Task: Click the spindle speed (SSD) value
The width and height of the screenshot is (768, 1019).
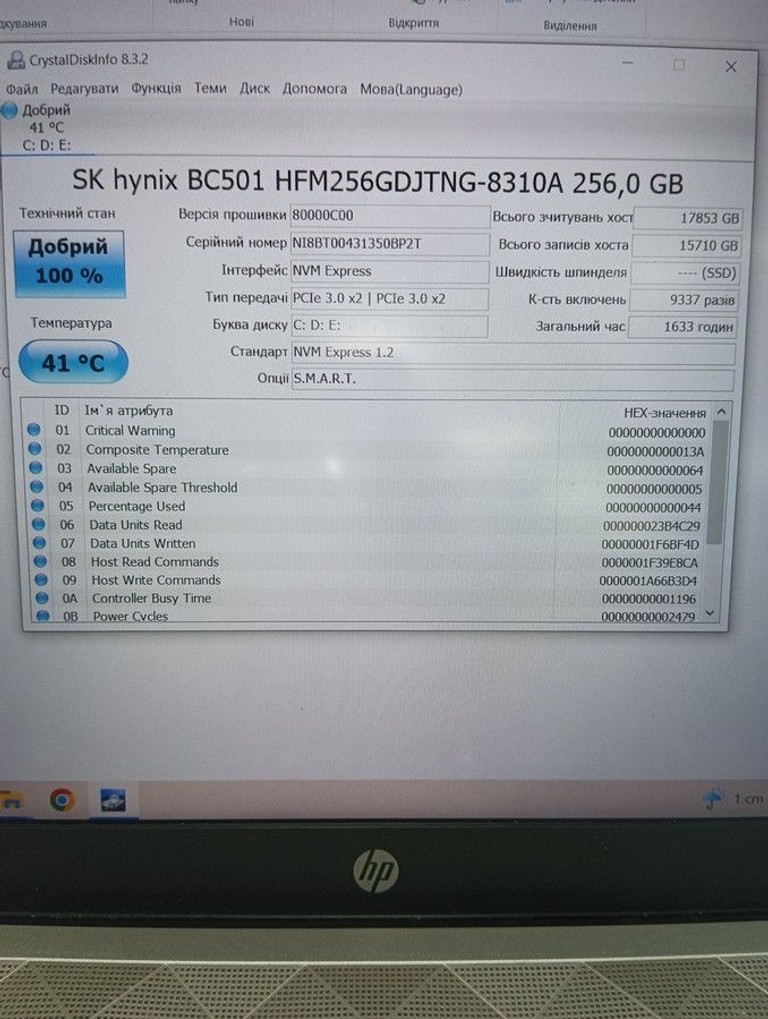Action: (685, 273)
